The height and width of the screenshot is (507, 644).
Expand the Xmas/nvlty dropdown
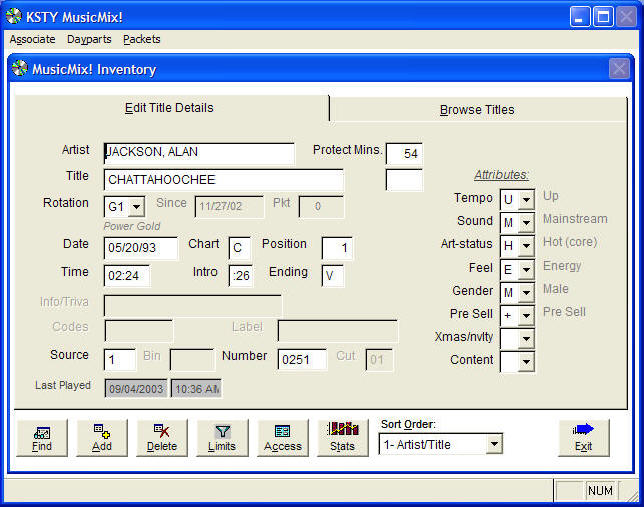point(526,339)
